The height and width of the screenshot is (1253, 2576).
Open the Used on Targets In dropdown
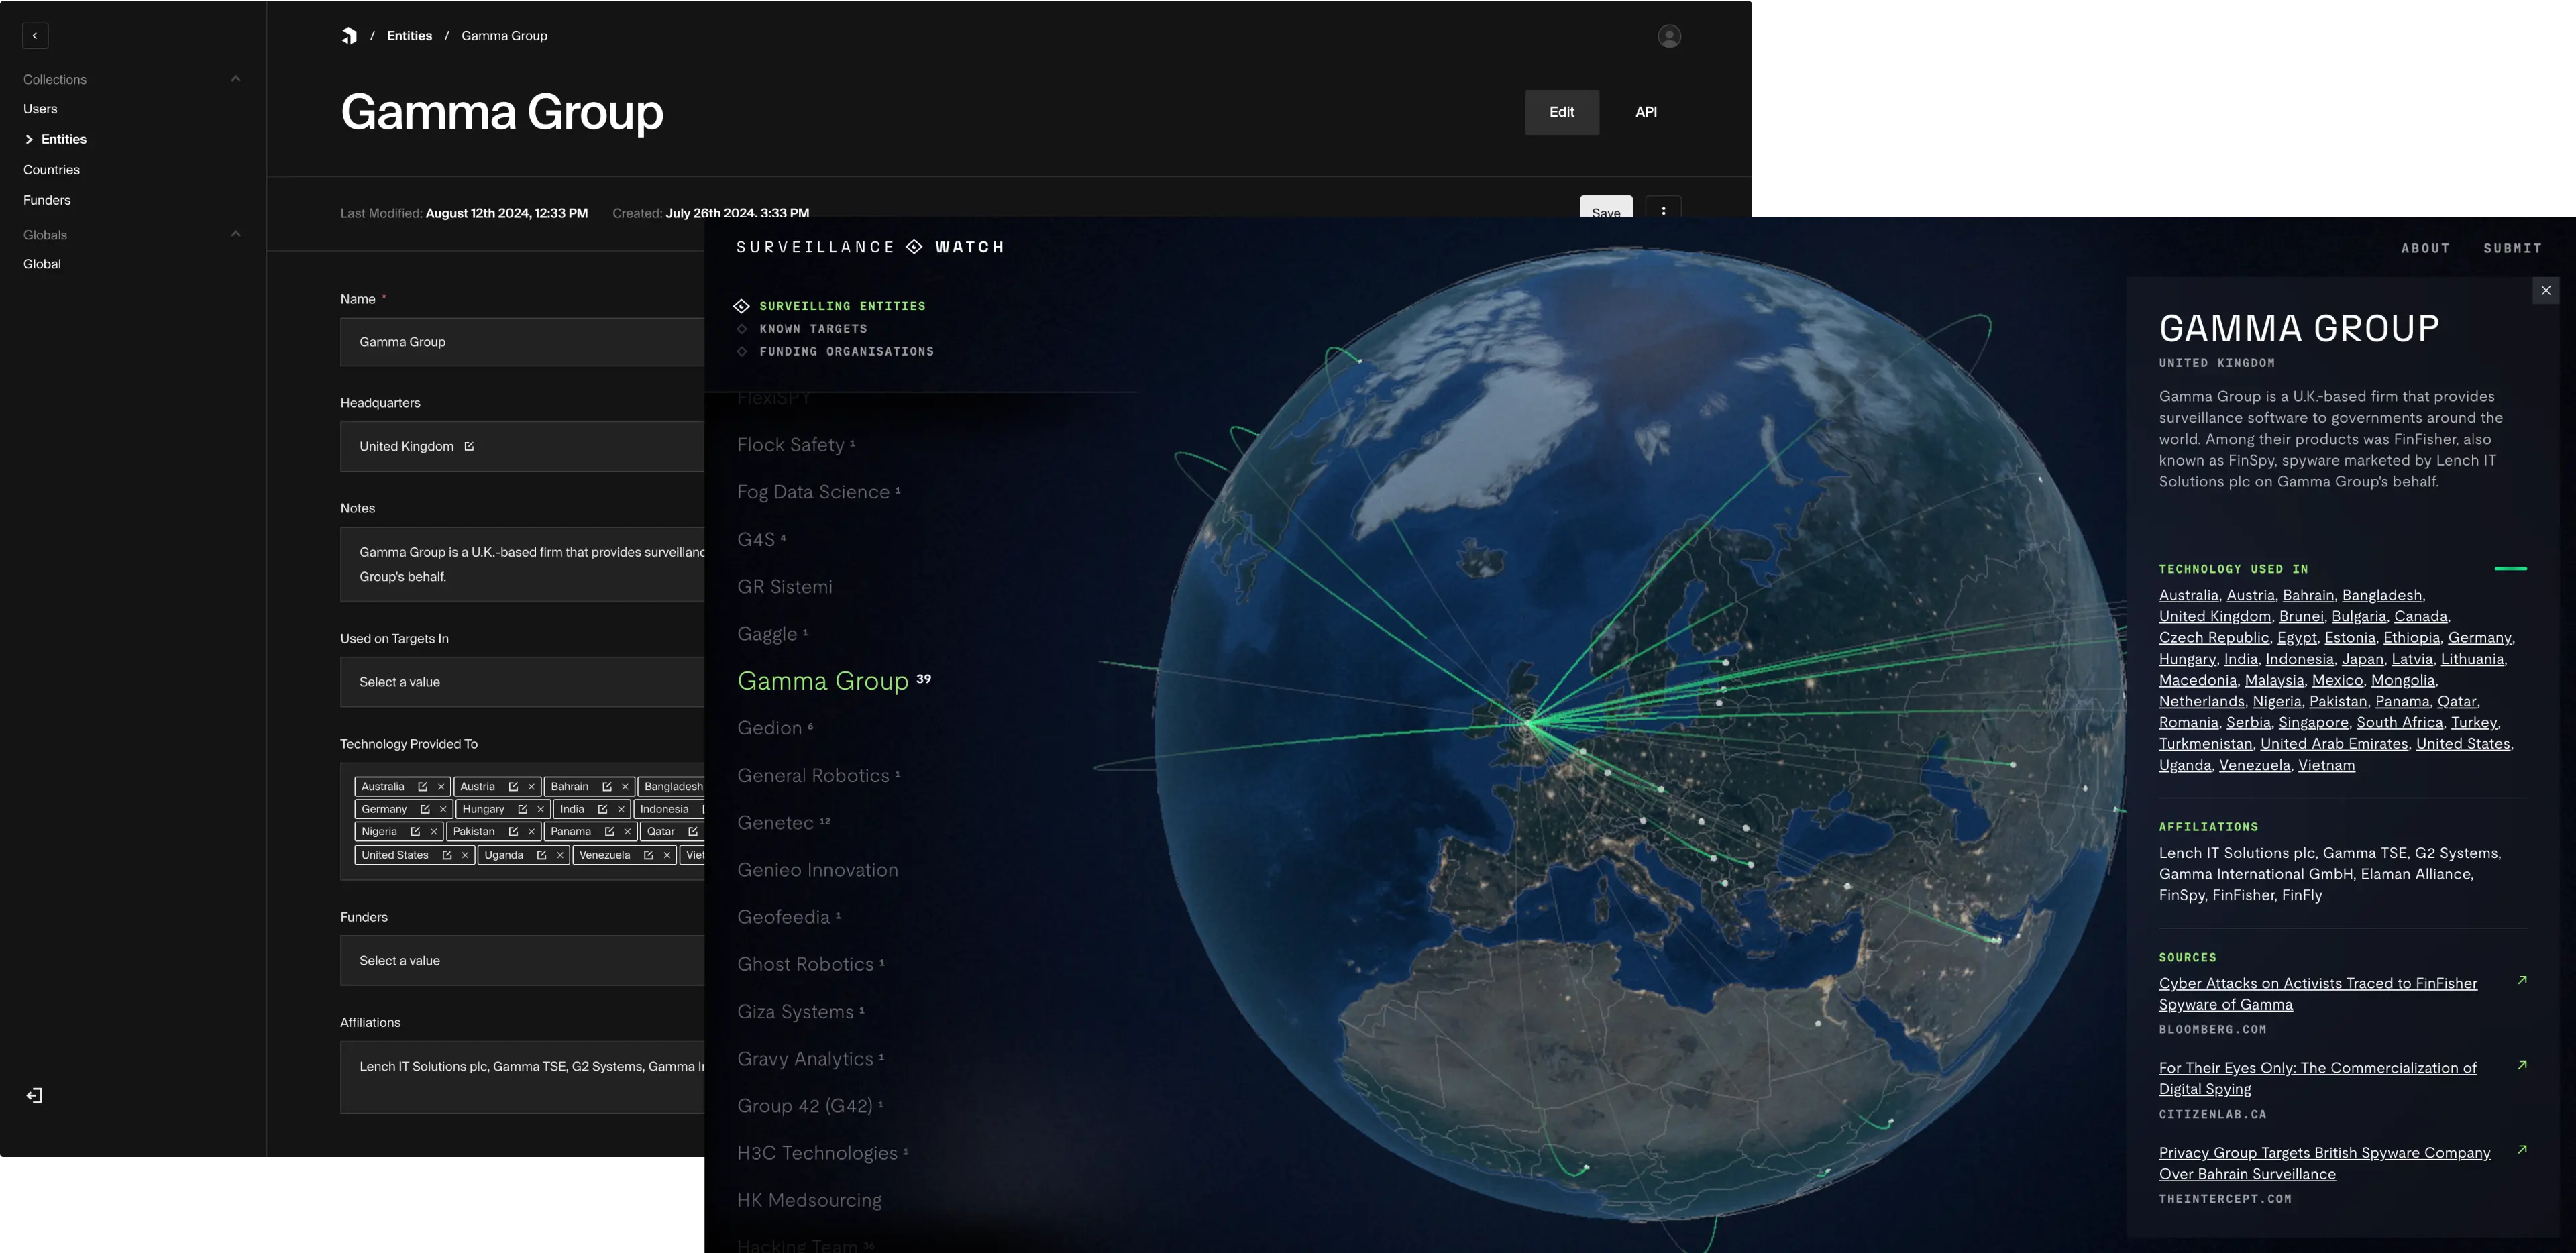tap(522, 682)
